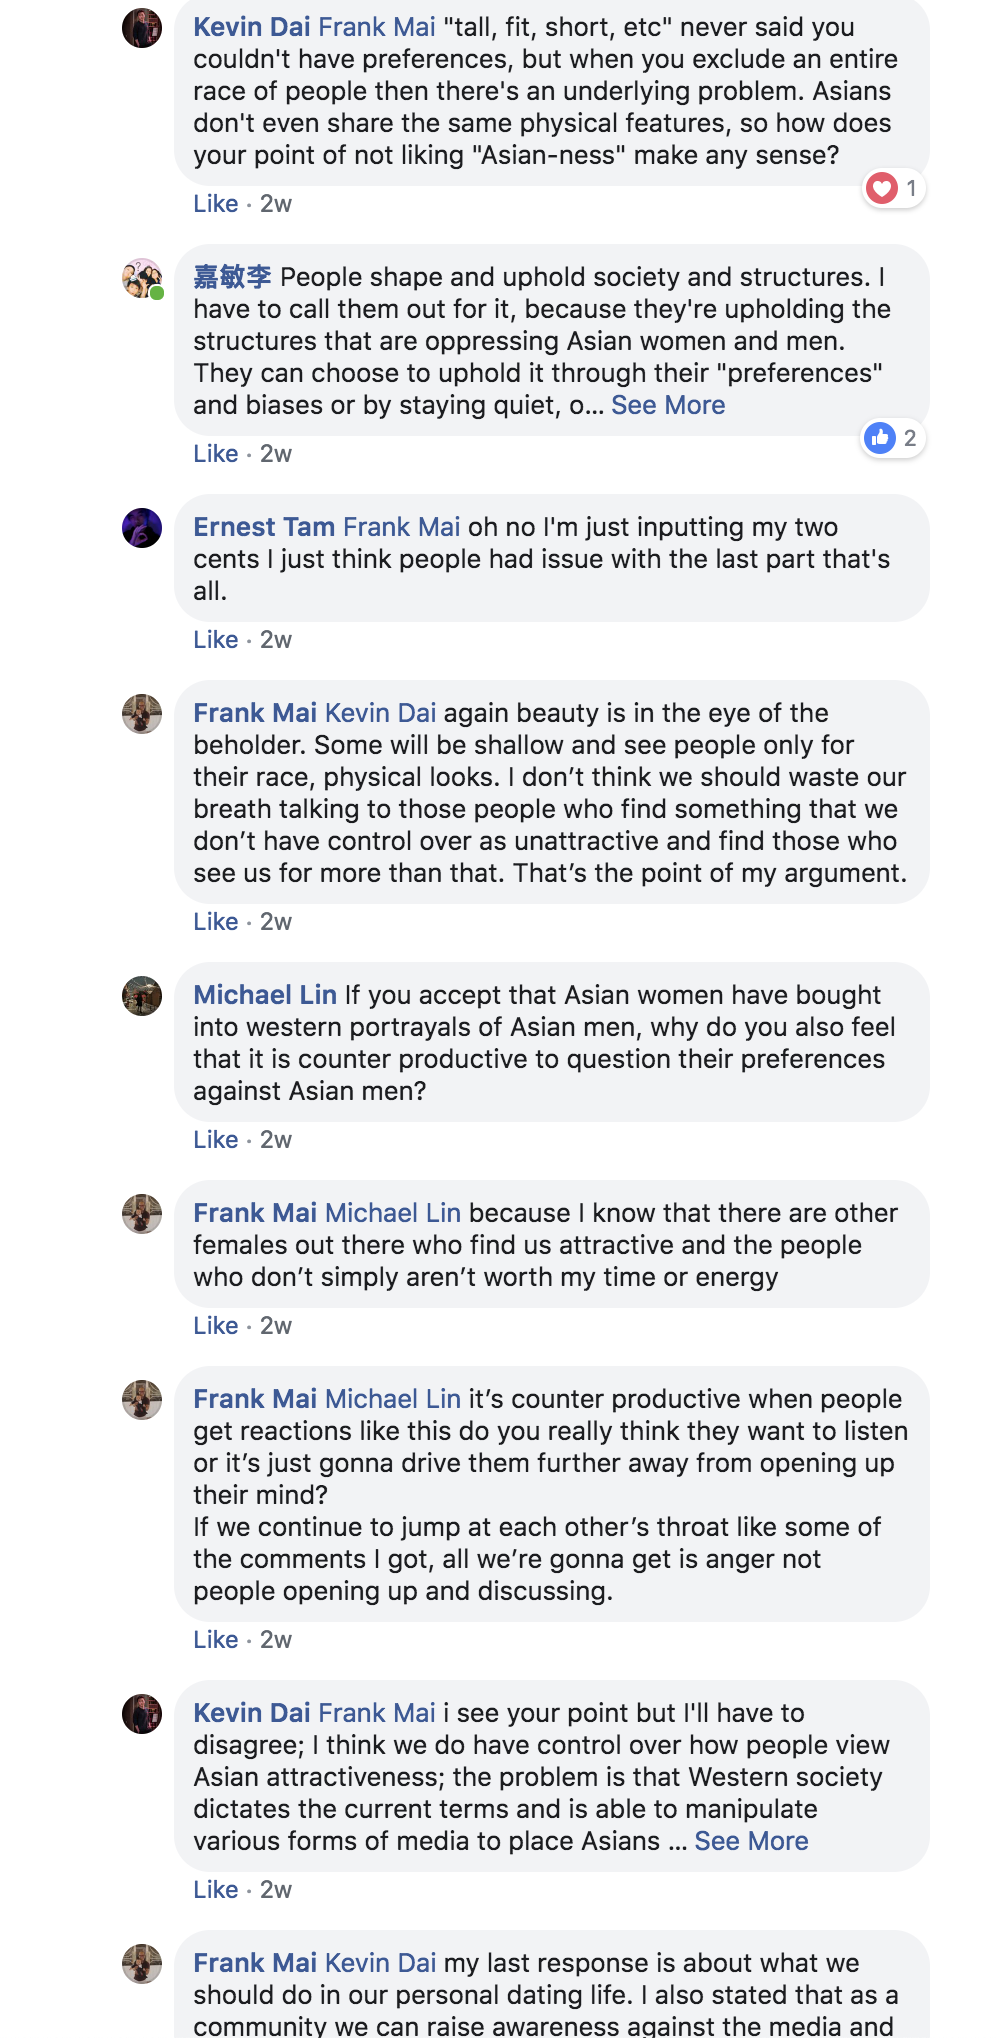Expand See More on 嘉敏李's comment
This screenshot has height=2038, width=996.
coord(668,405)
